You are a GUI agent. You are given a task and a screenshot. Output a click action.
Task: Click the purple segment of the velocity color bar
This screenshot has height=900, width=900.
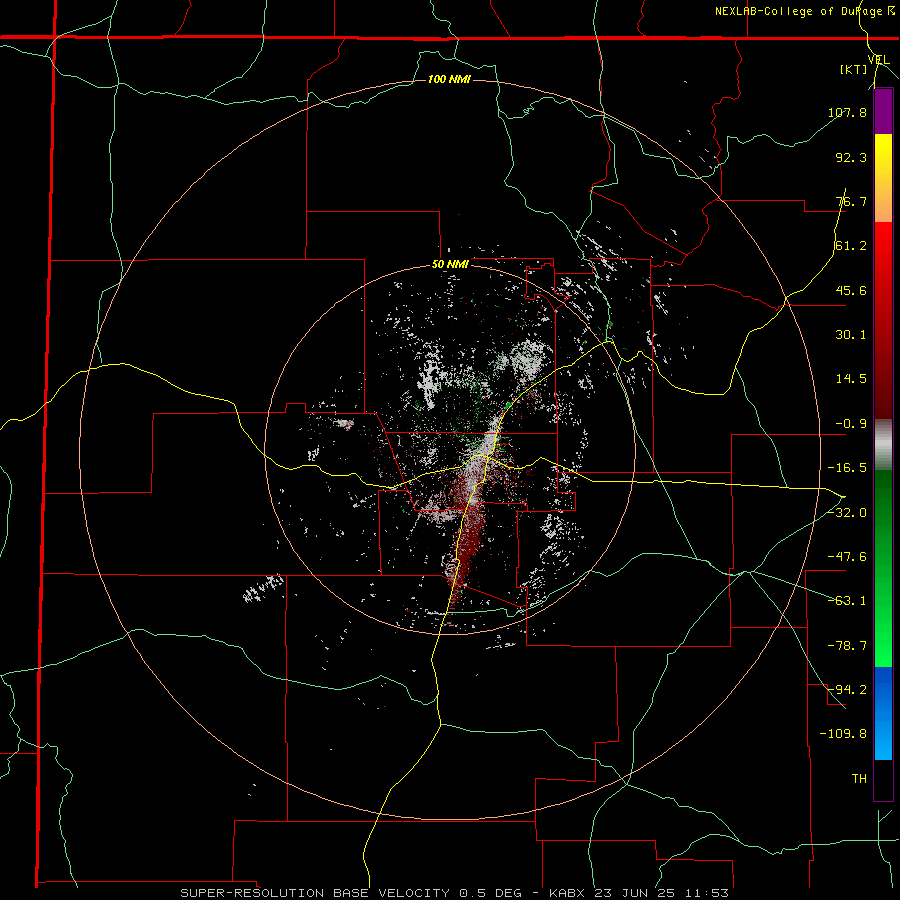[x=883, y=111]
